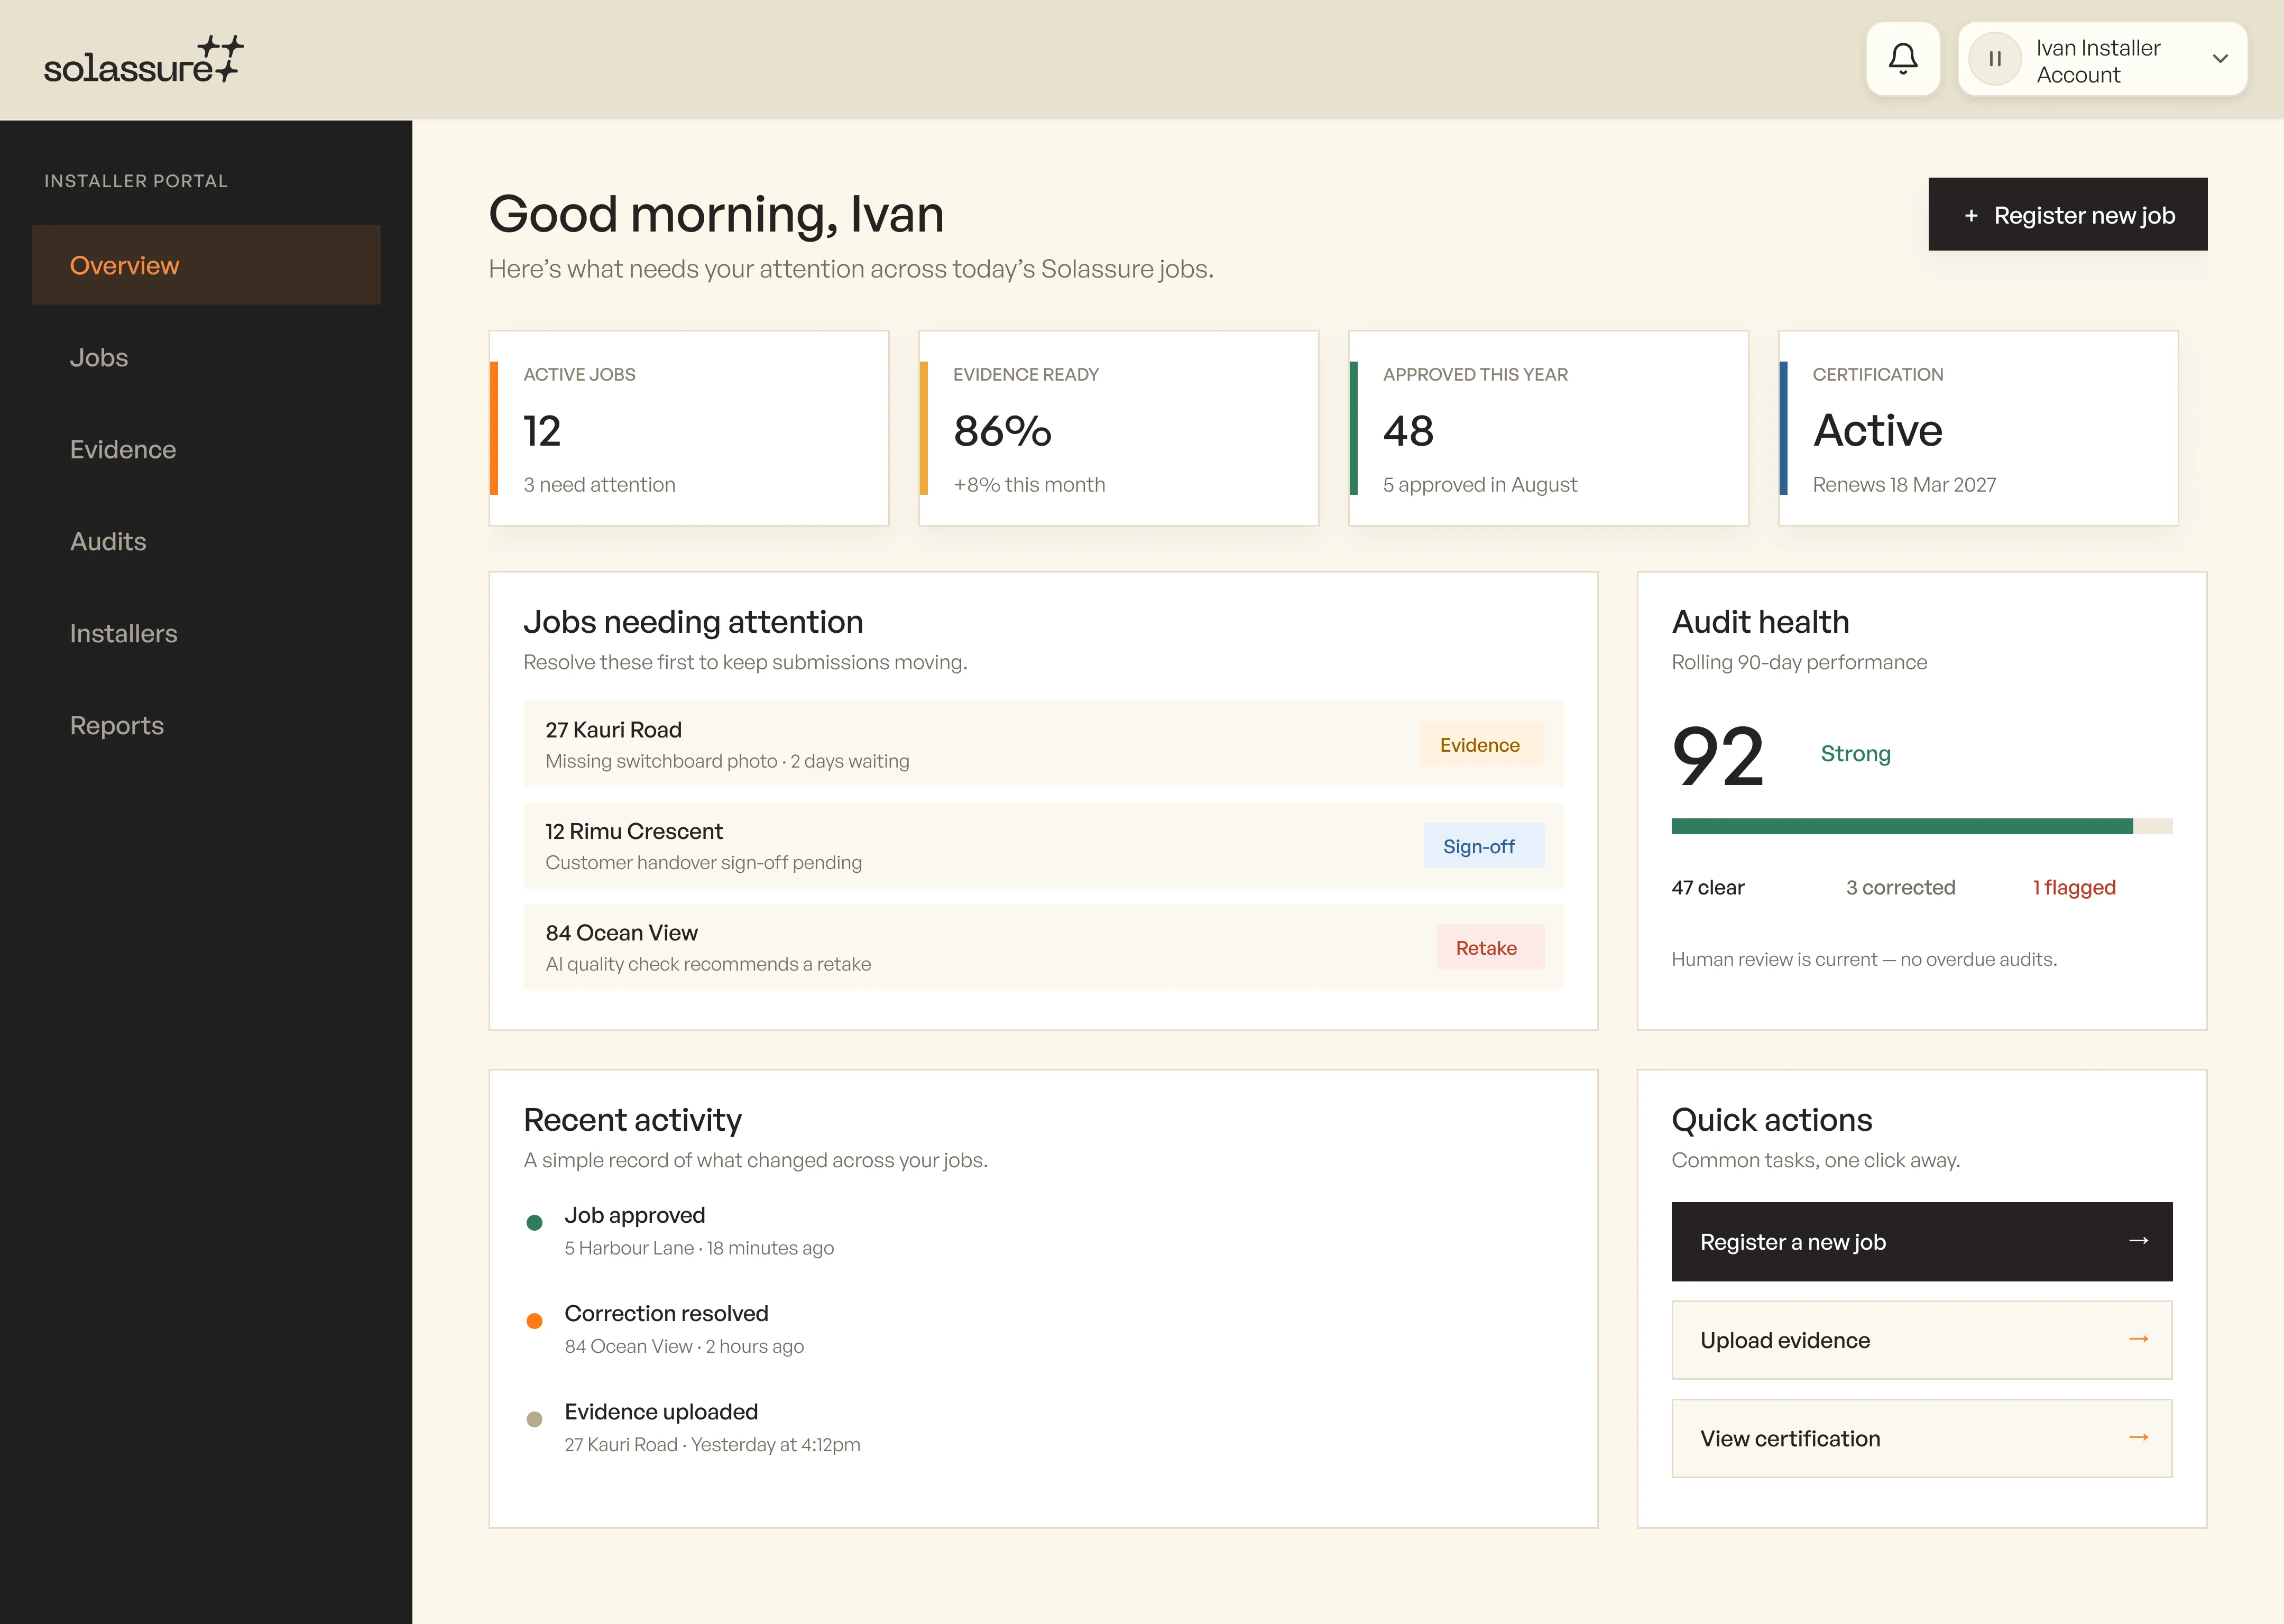Image resolution: width=2284 pixels, height=1624 pixels.
Task: Click the Good morning, Ivan heading
Action: [x=716, y=215]
